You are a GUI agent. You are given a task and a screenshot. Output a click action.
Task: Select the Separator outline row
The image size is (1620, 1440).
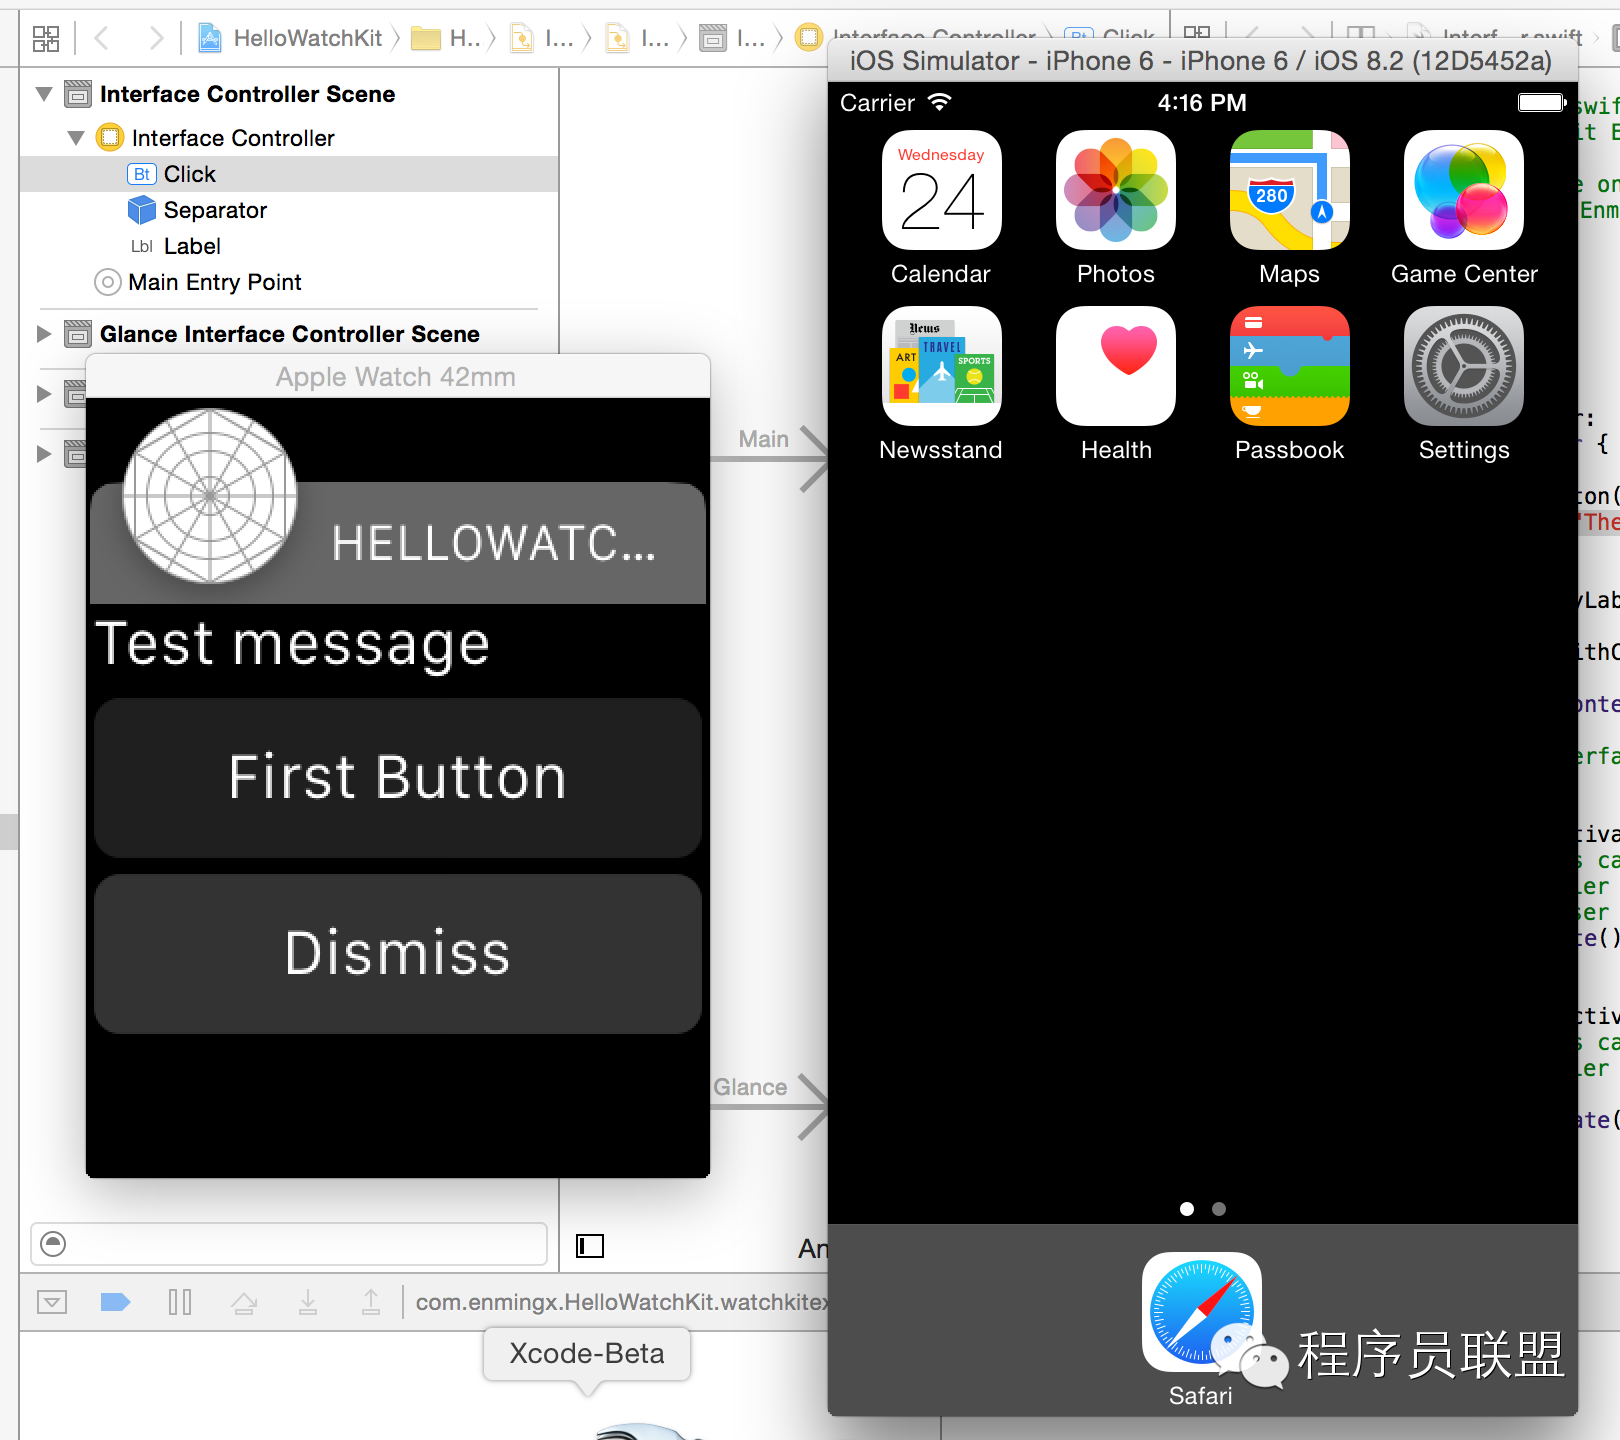click(289, 210)
